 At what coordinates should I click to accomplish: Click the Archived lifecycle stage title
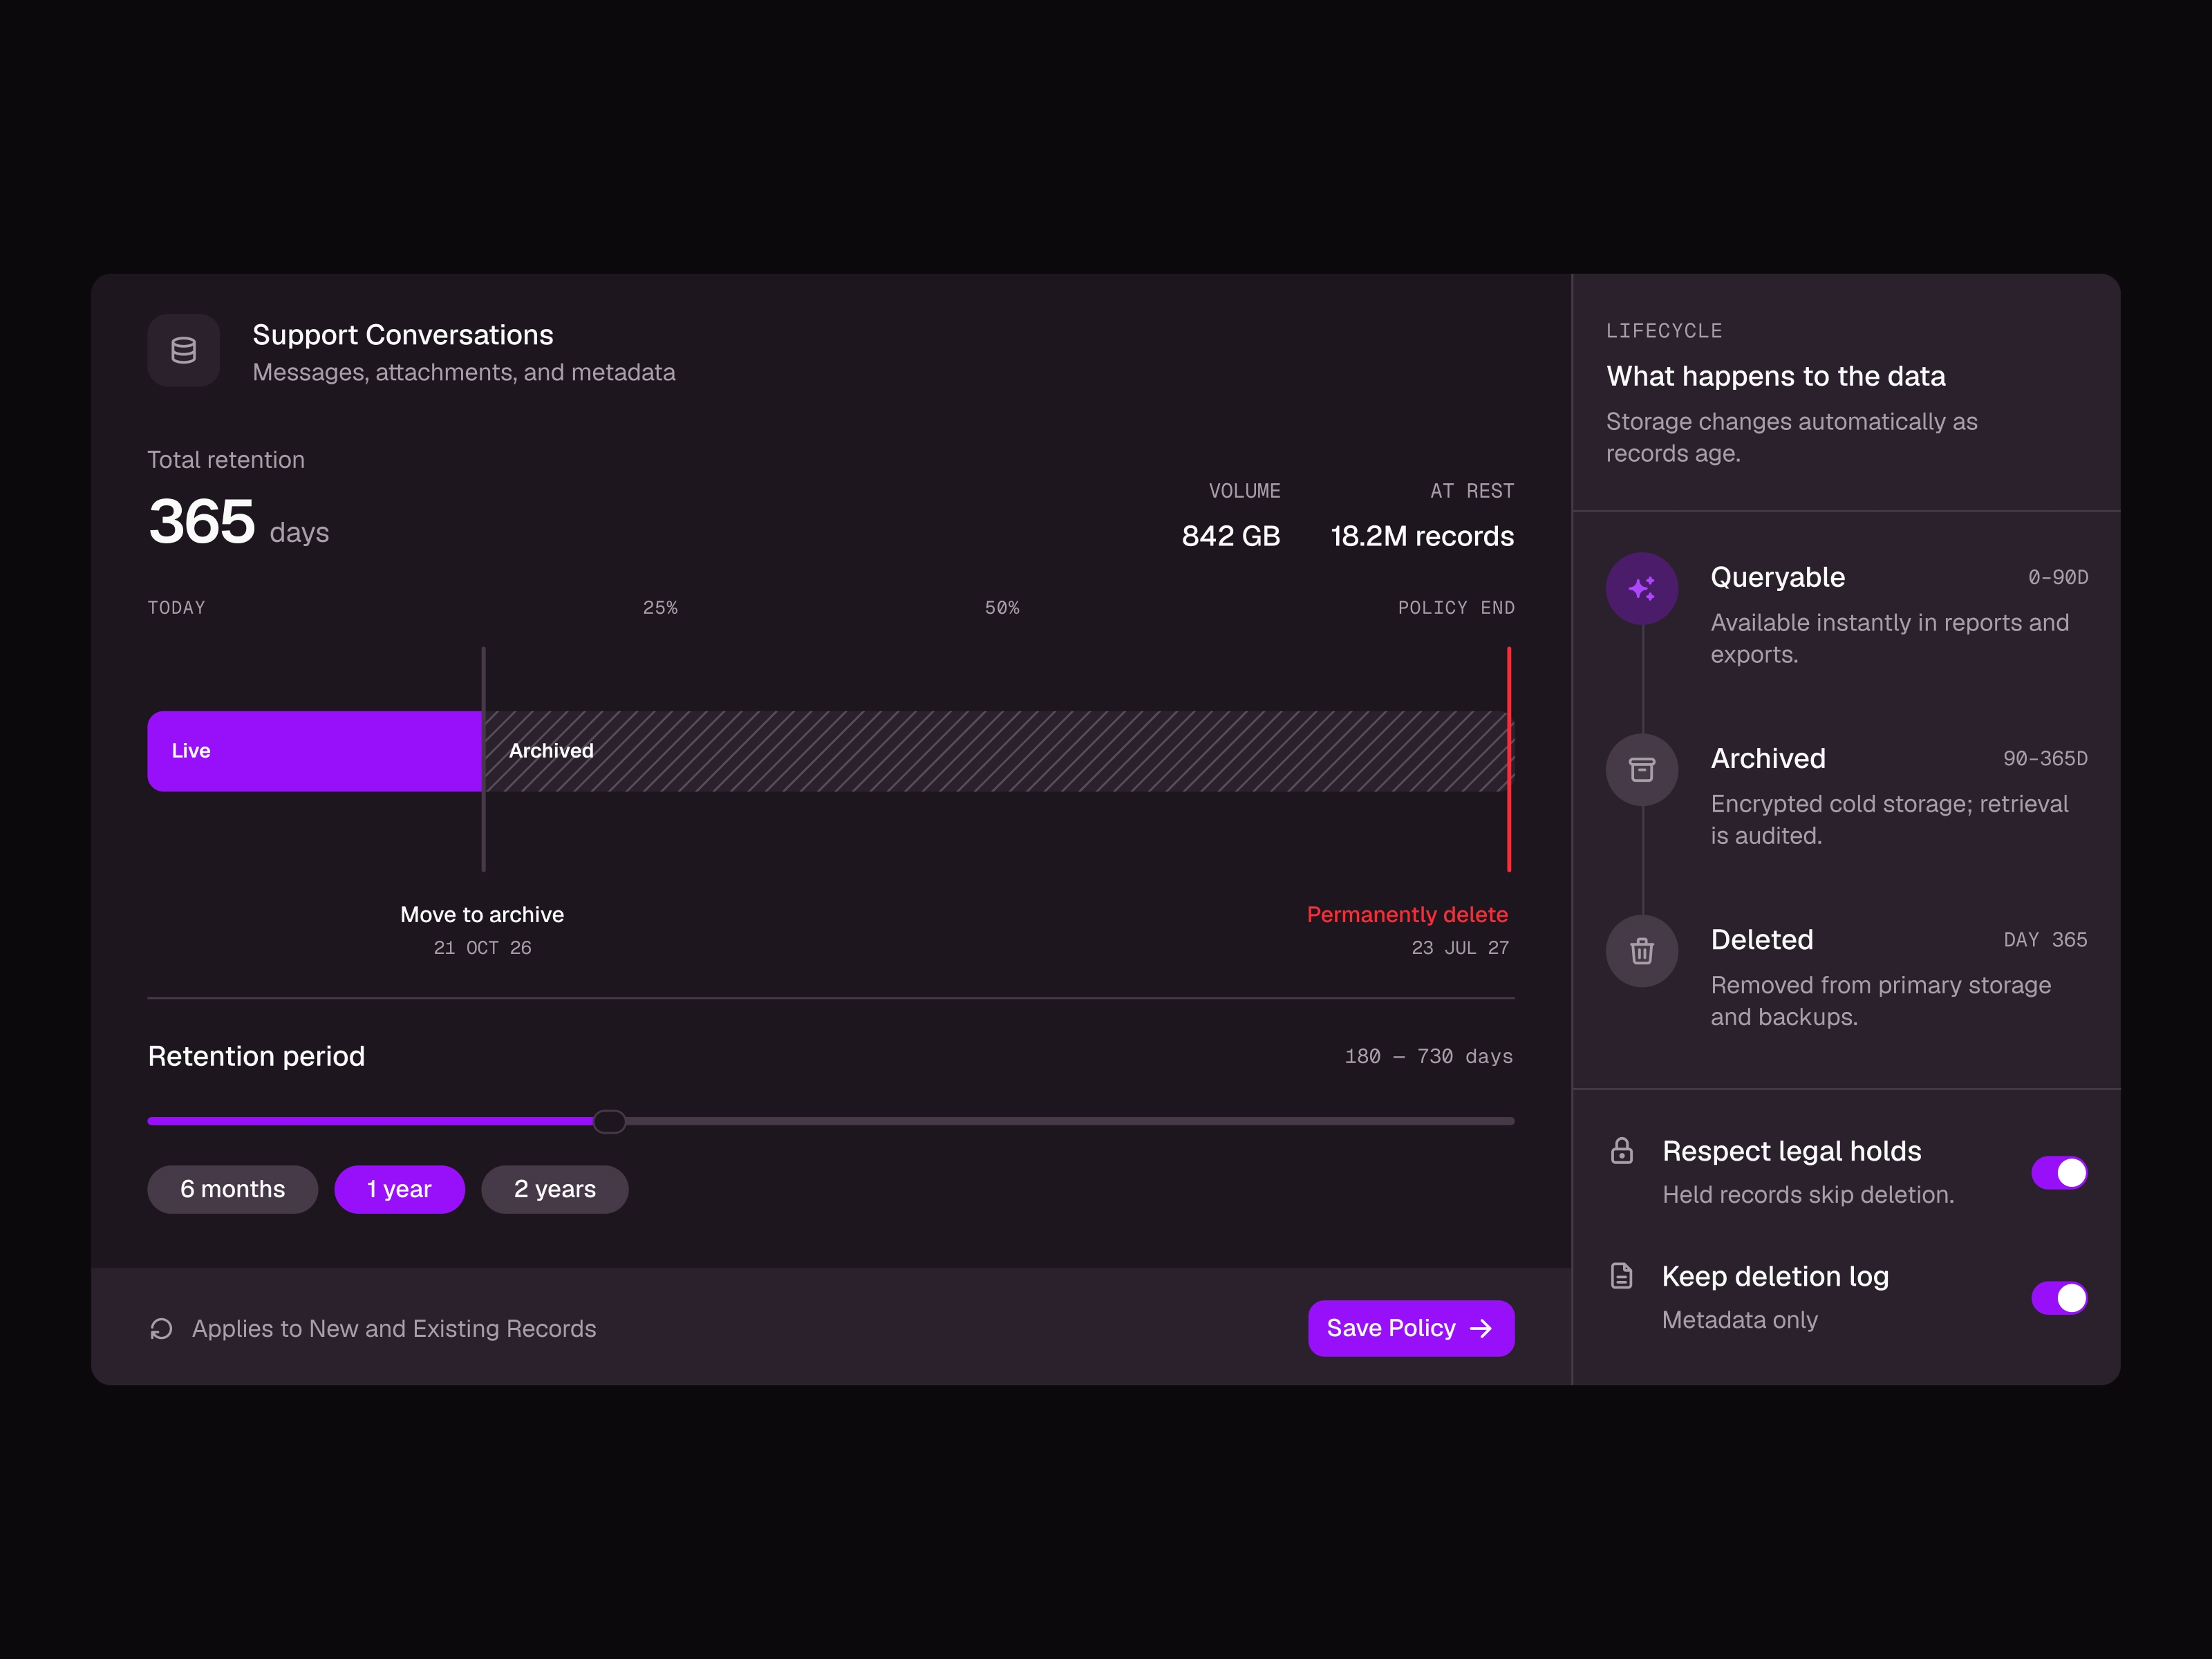click(x=1768, y=758)
